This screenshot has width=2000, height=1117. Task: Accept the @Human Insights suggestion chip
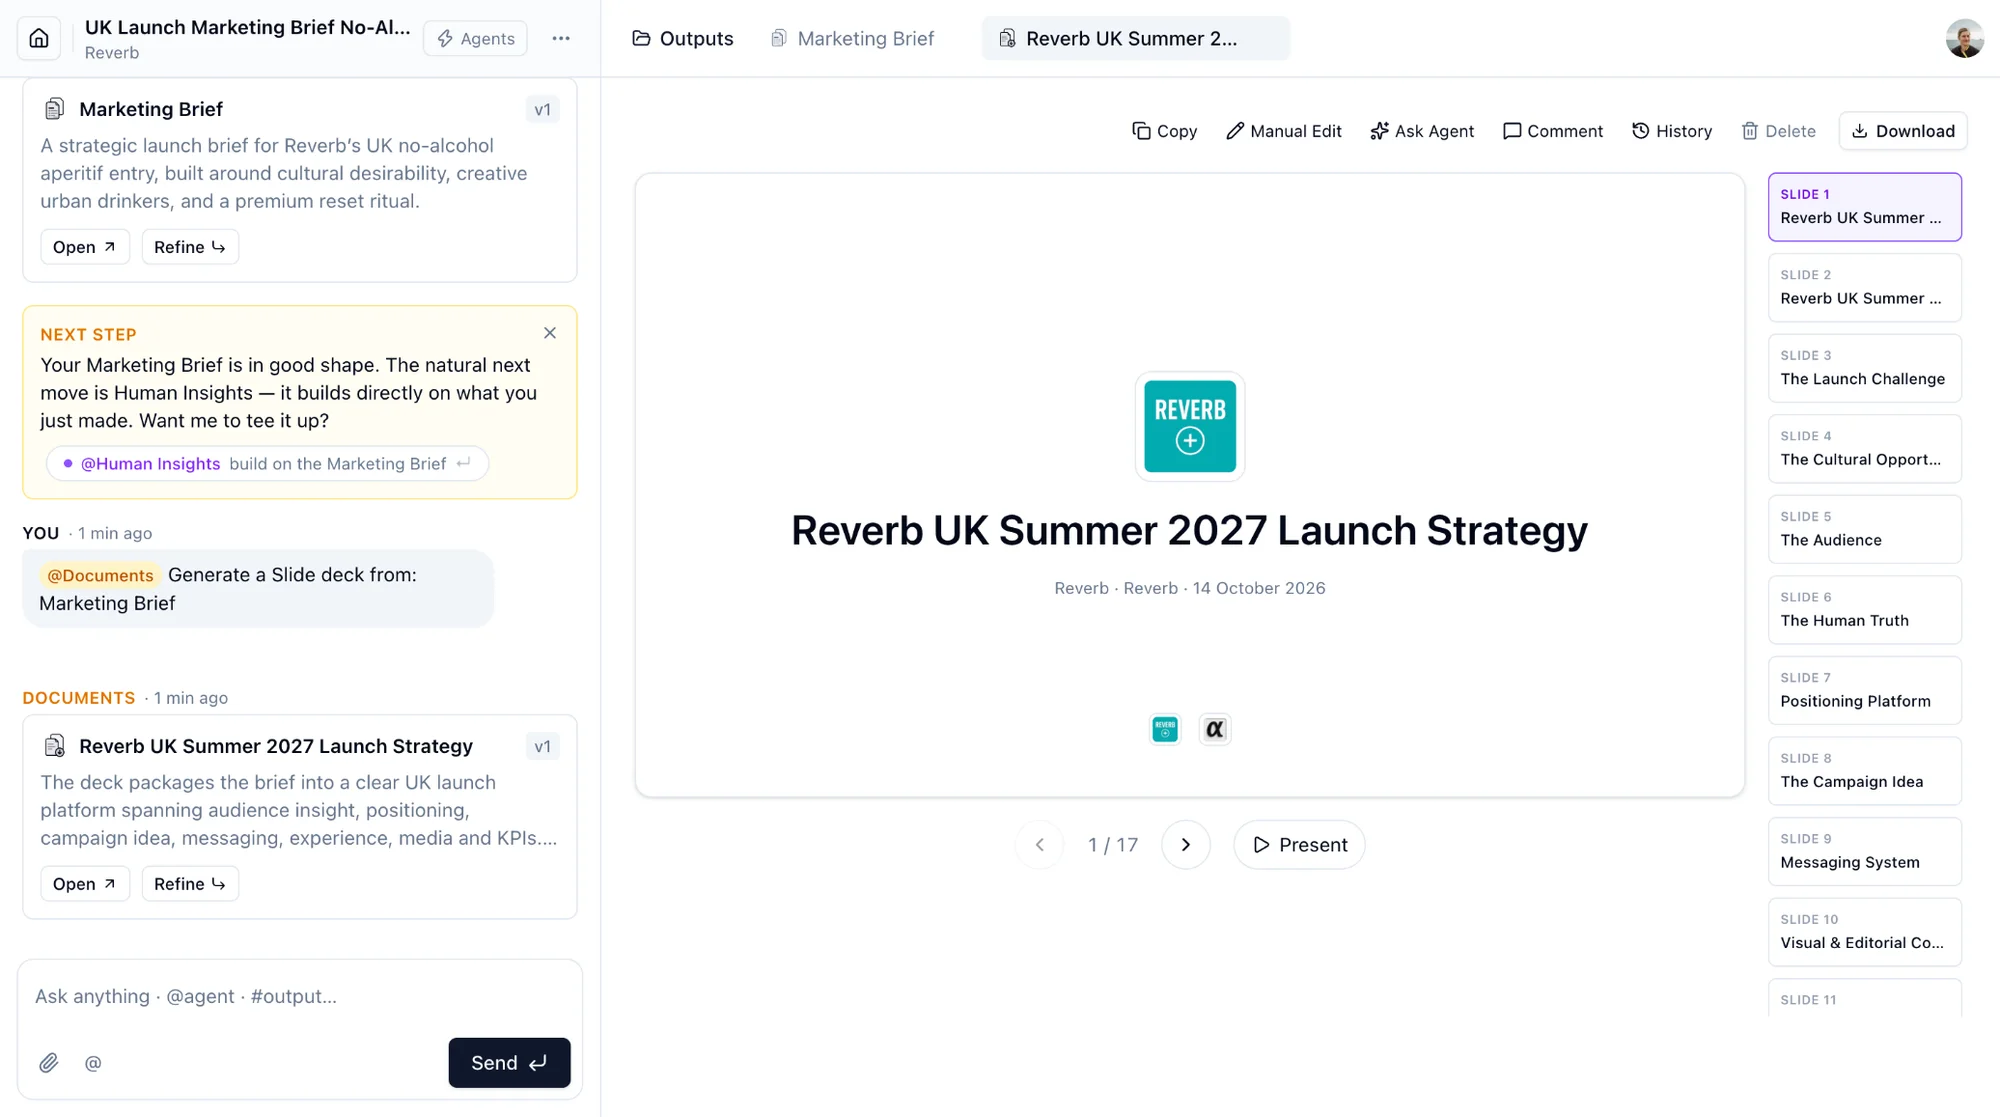267,463
